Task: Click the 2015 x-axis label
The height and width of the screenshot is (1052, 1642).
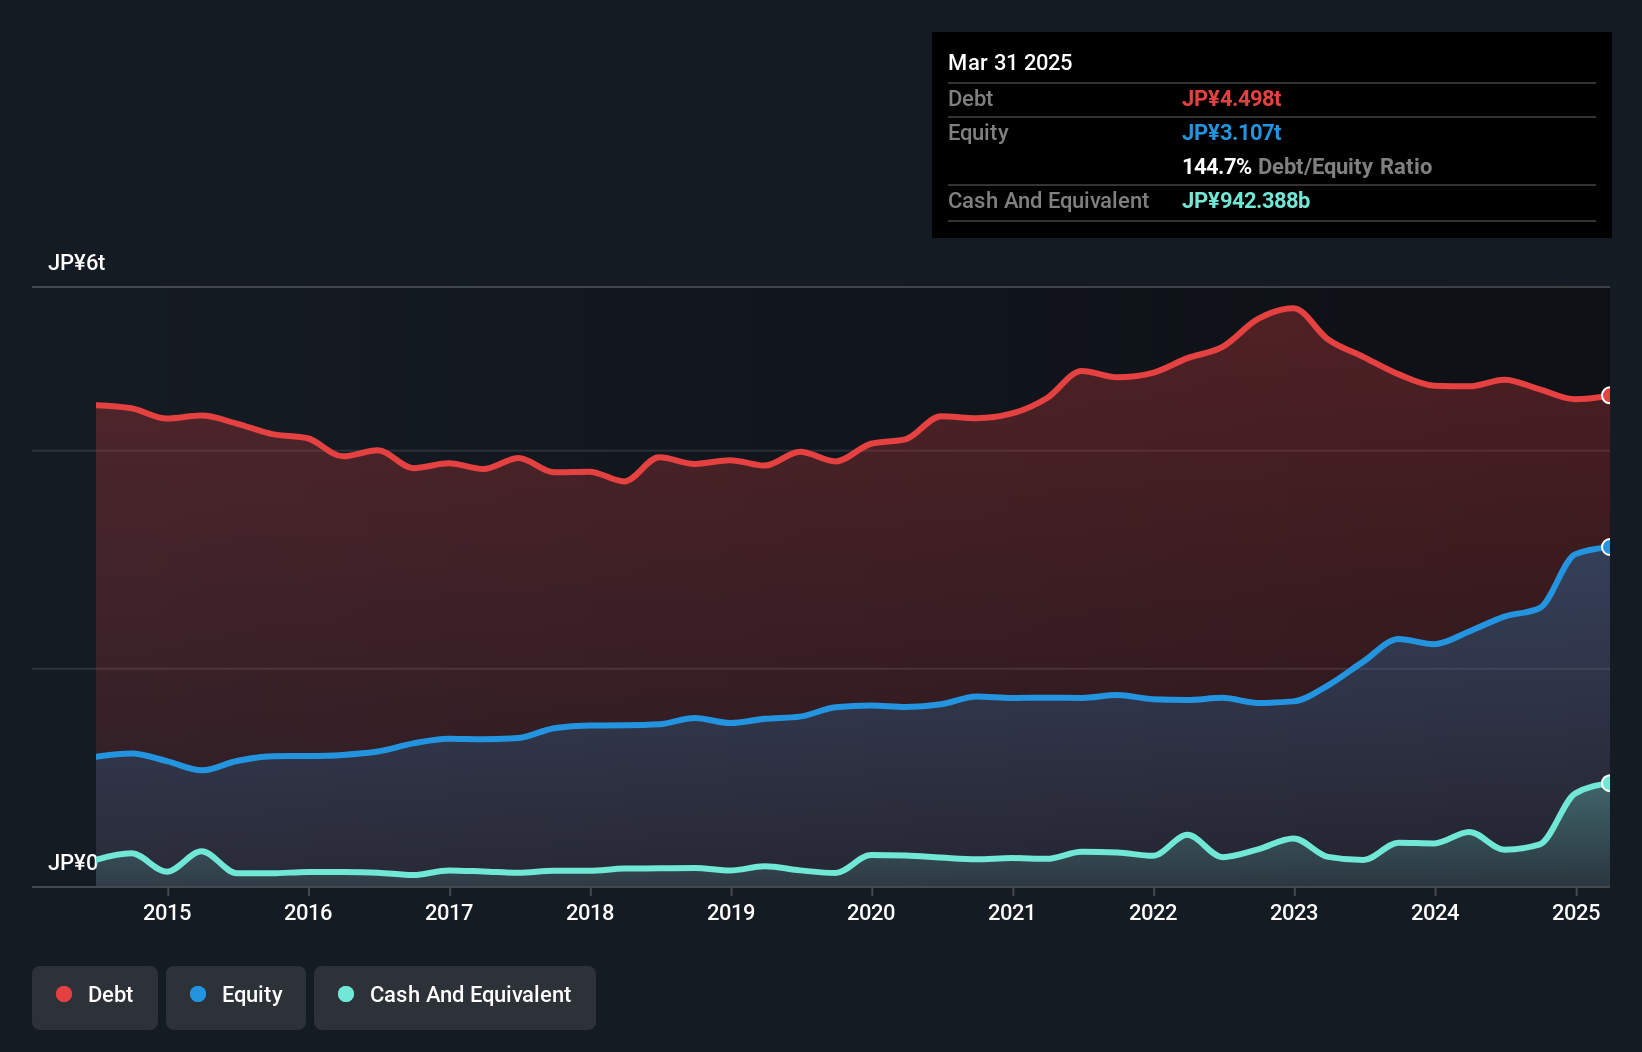Action: pos(167,912)
